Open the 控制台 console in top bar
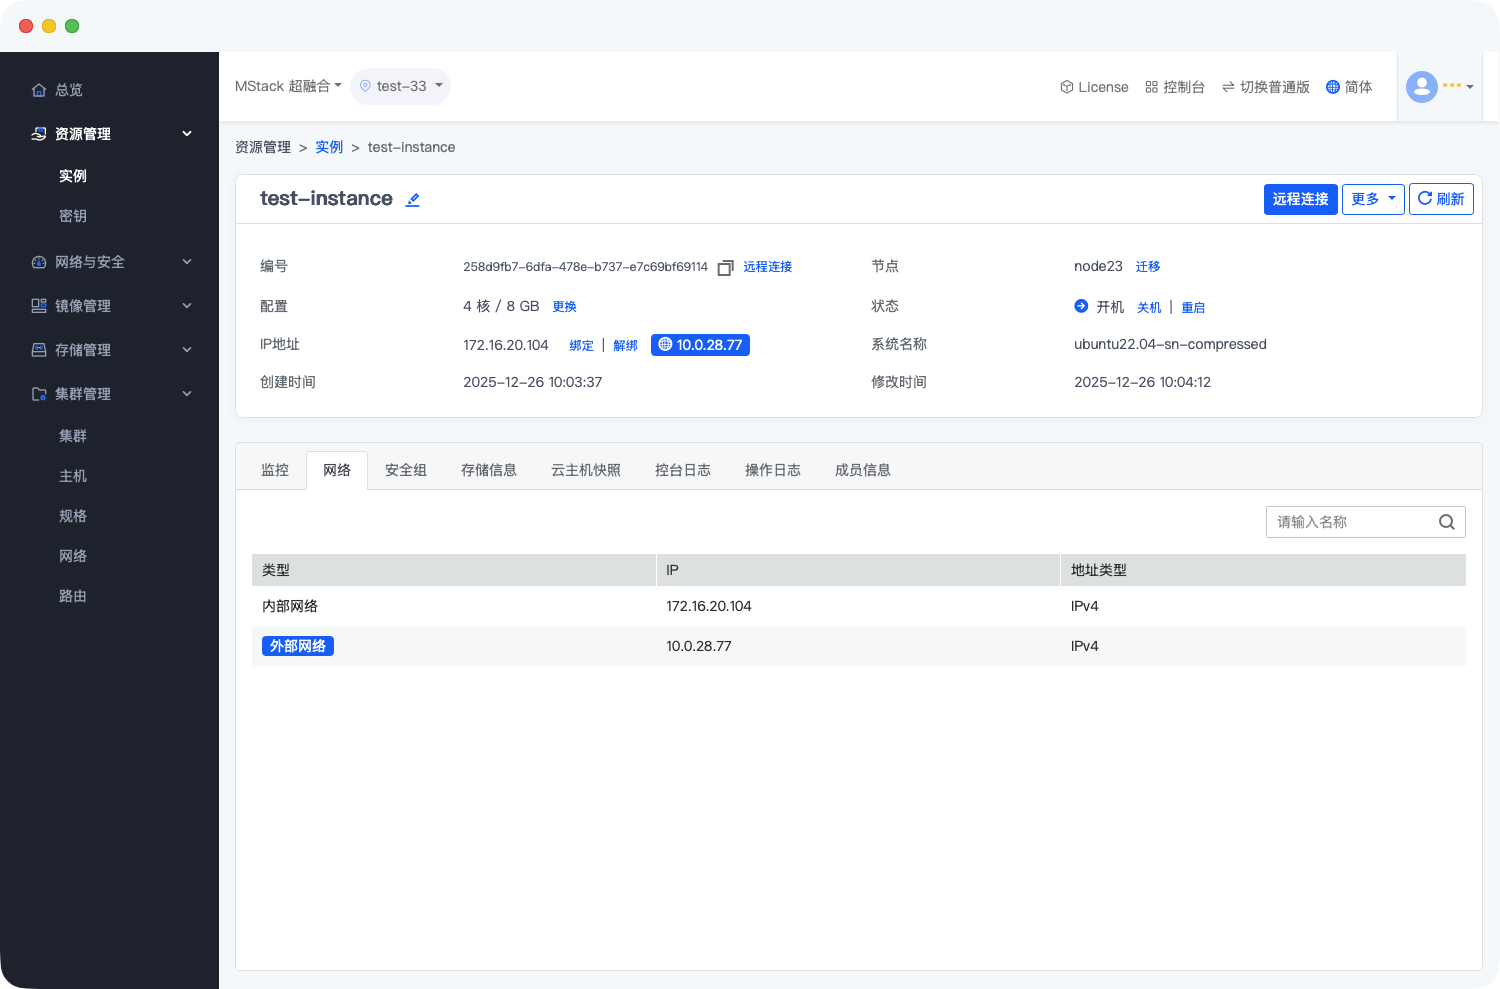Image resolution: width=1500 pixels, height=989 pixels. coord(1175,87)
